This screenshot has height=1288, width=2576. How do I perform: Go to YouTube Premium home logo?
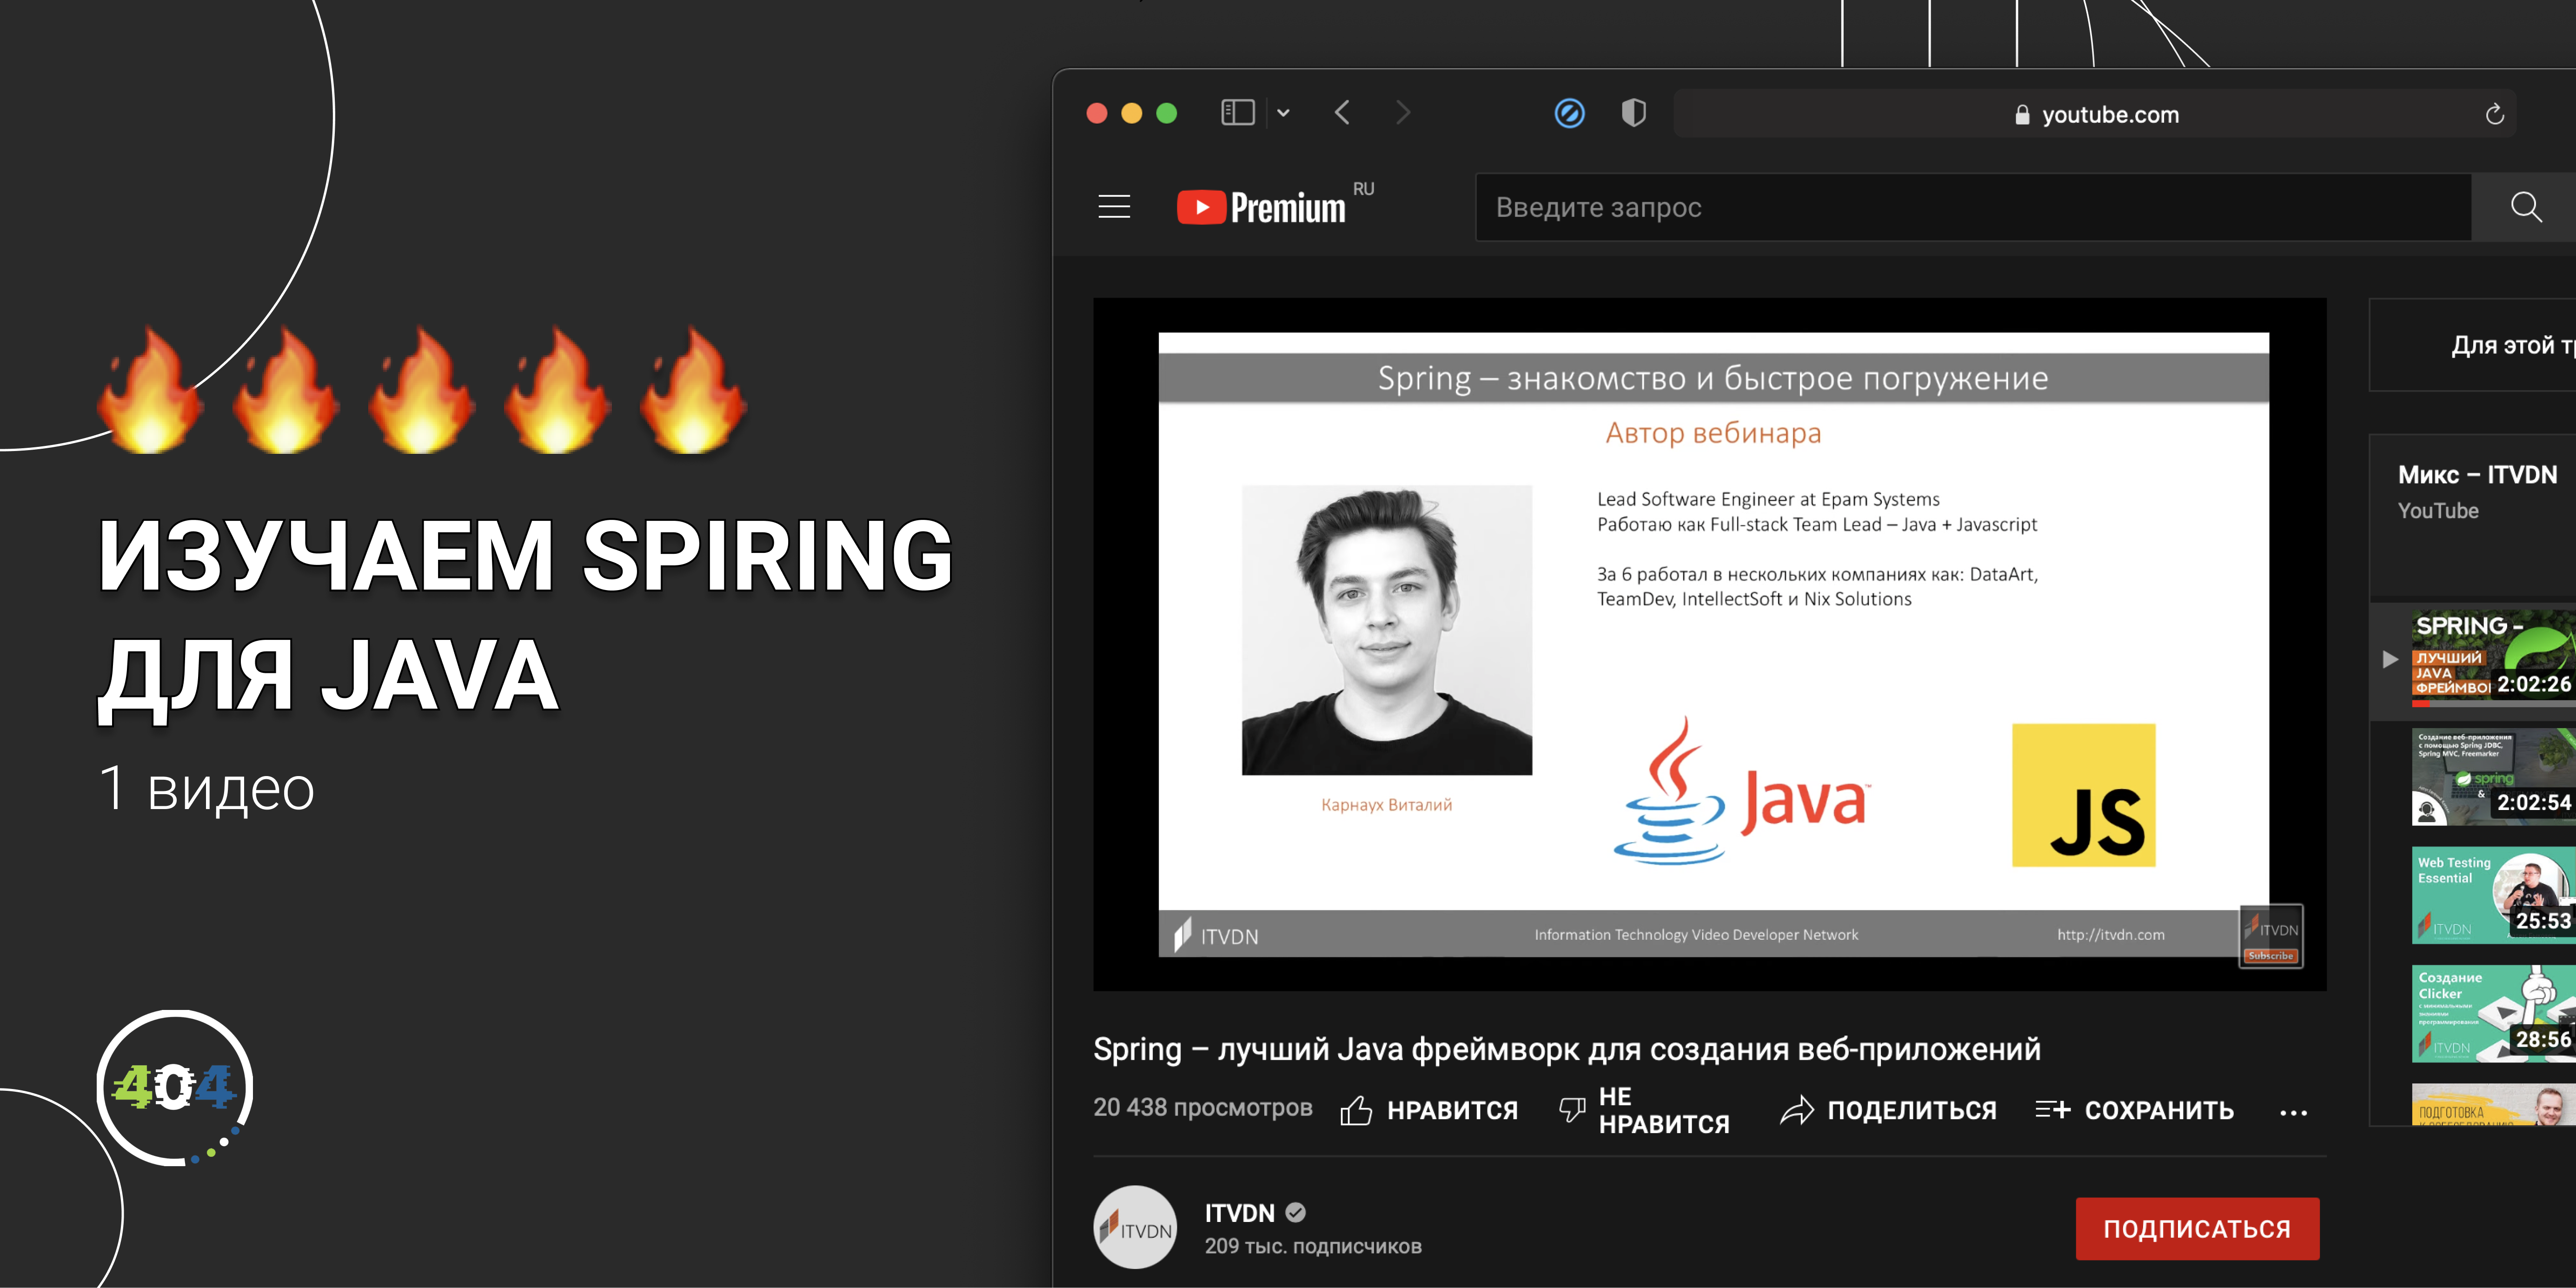1261,207
